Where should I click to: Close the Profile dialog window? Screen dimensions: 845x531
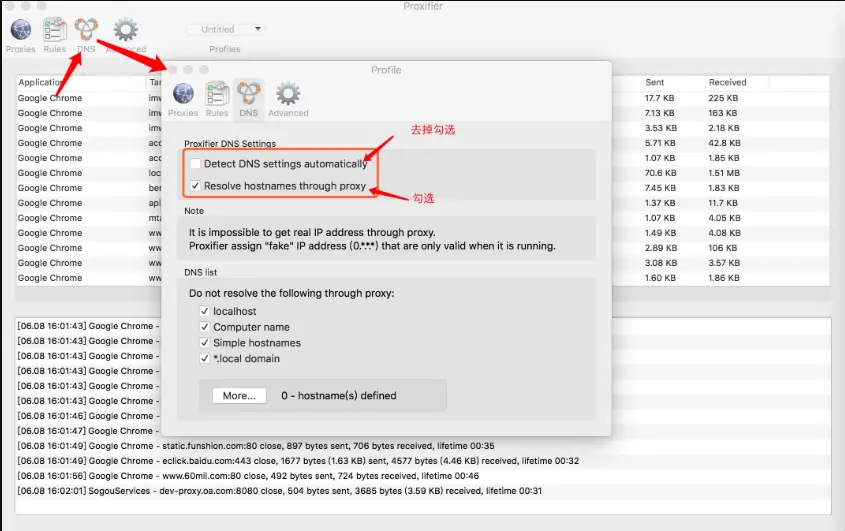(172, 70)
